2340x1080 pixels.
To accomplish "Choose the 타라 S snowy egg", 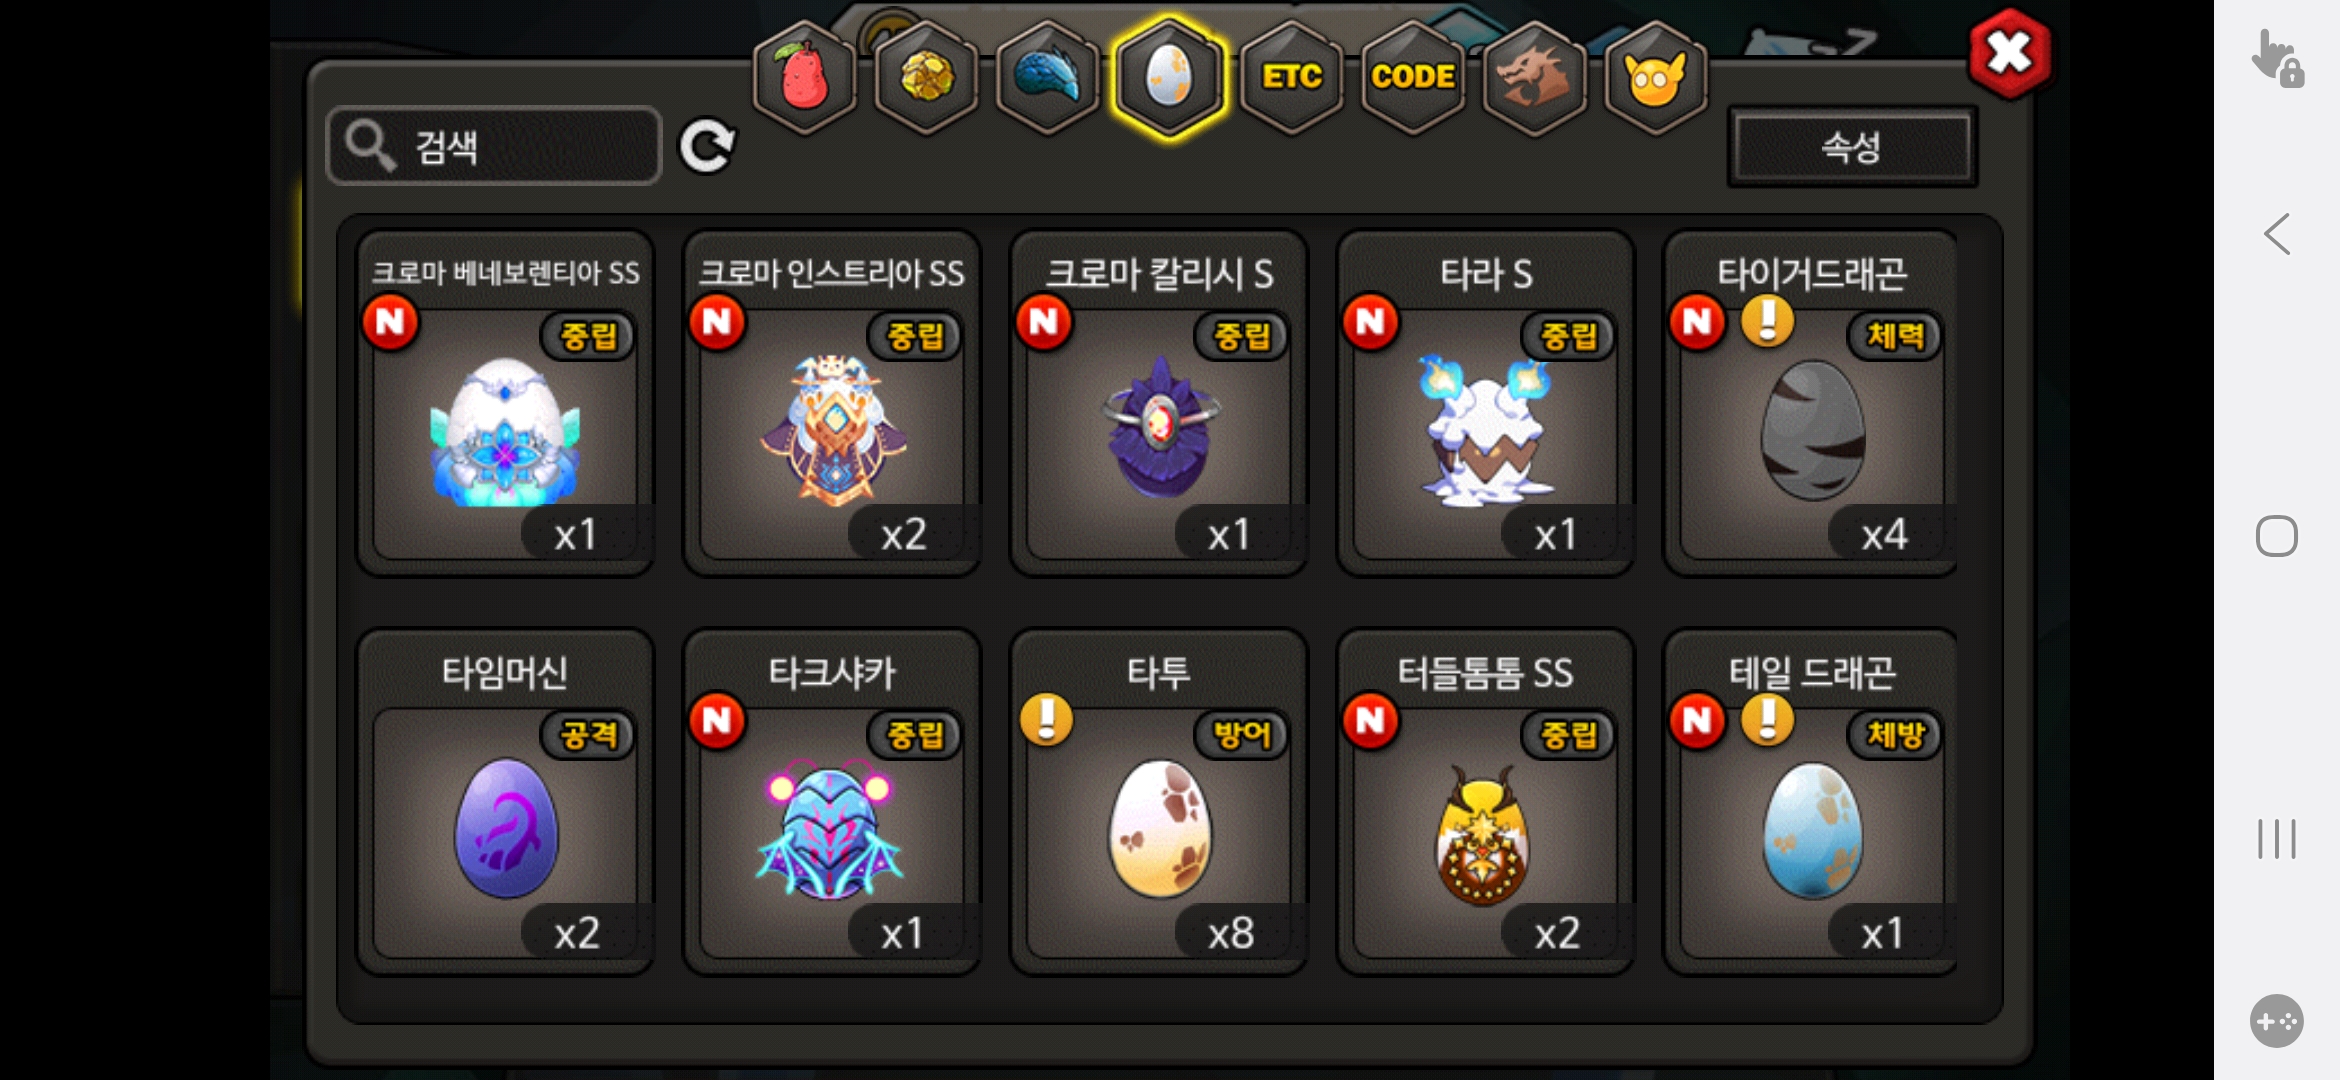I will [x=1485, y=403].
